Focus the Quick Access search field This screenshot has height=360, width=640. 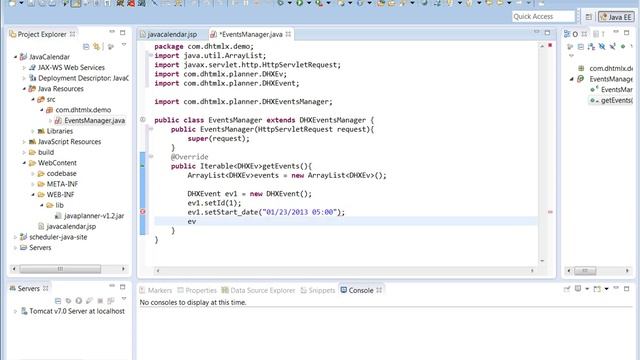coord(543,17)
